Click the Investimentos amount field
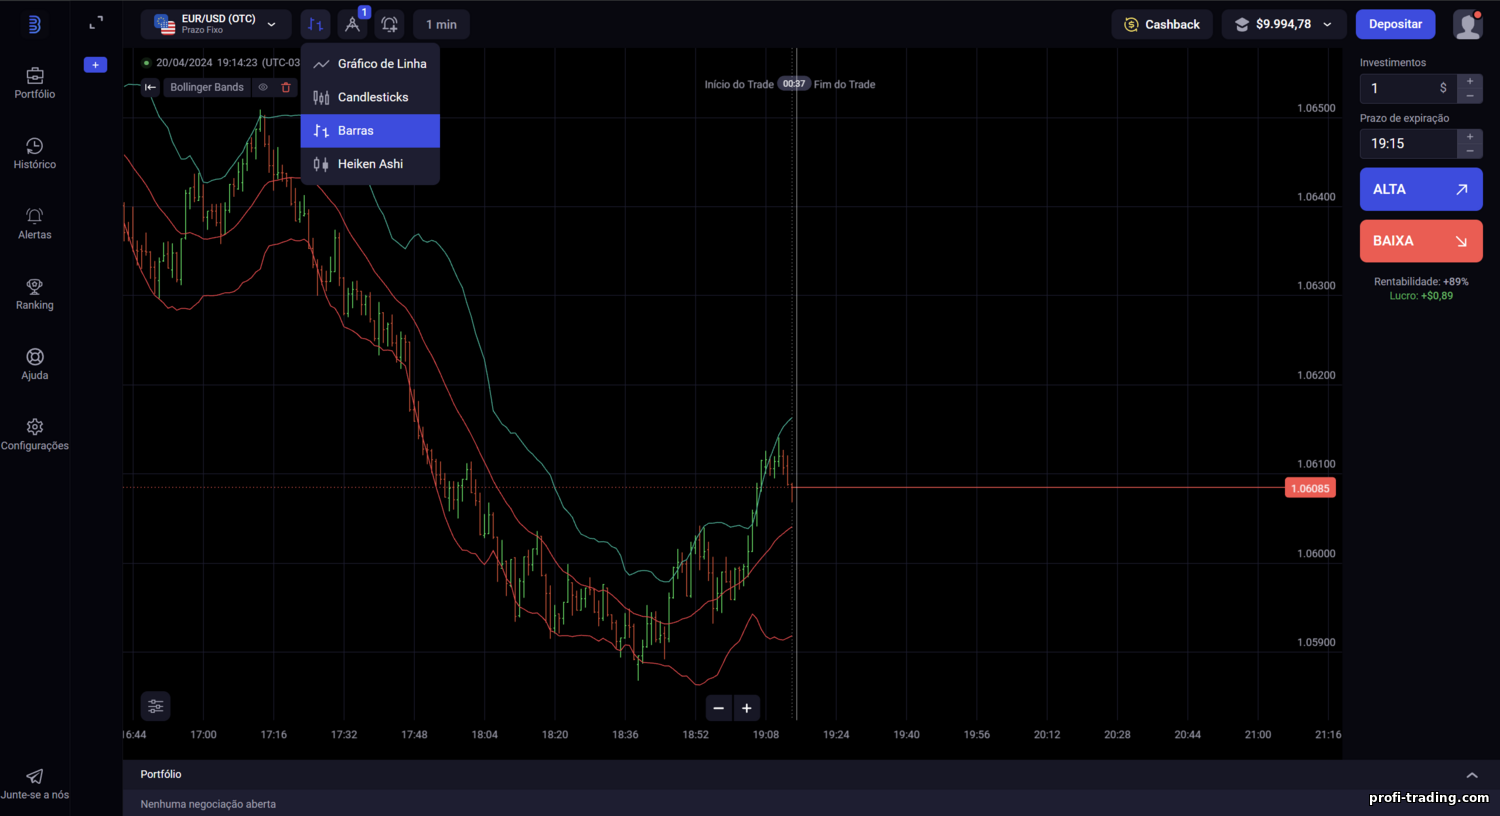The width and height of the screenshot is (1500, 816). [1408, 88]
